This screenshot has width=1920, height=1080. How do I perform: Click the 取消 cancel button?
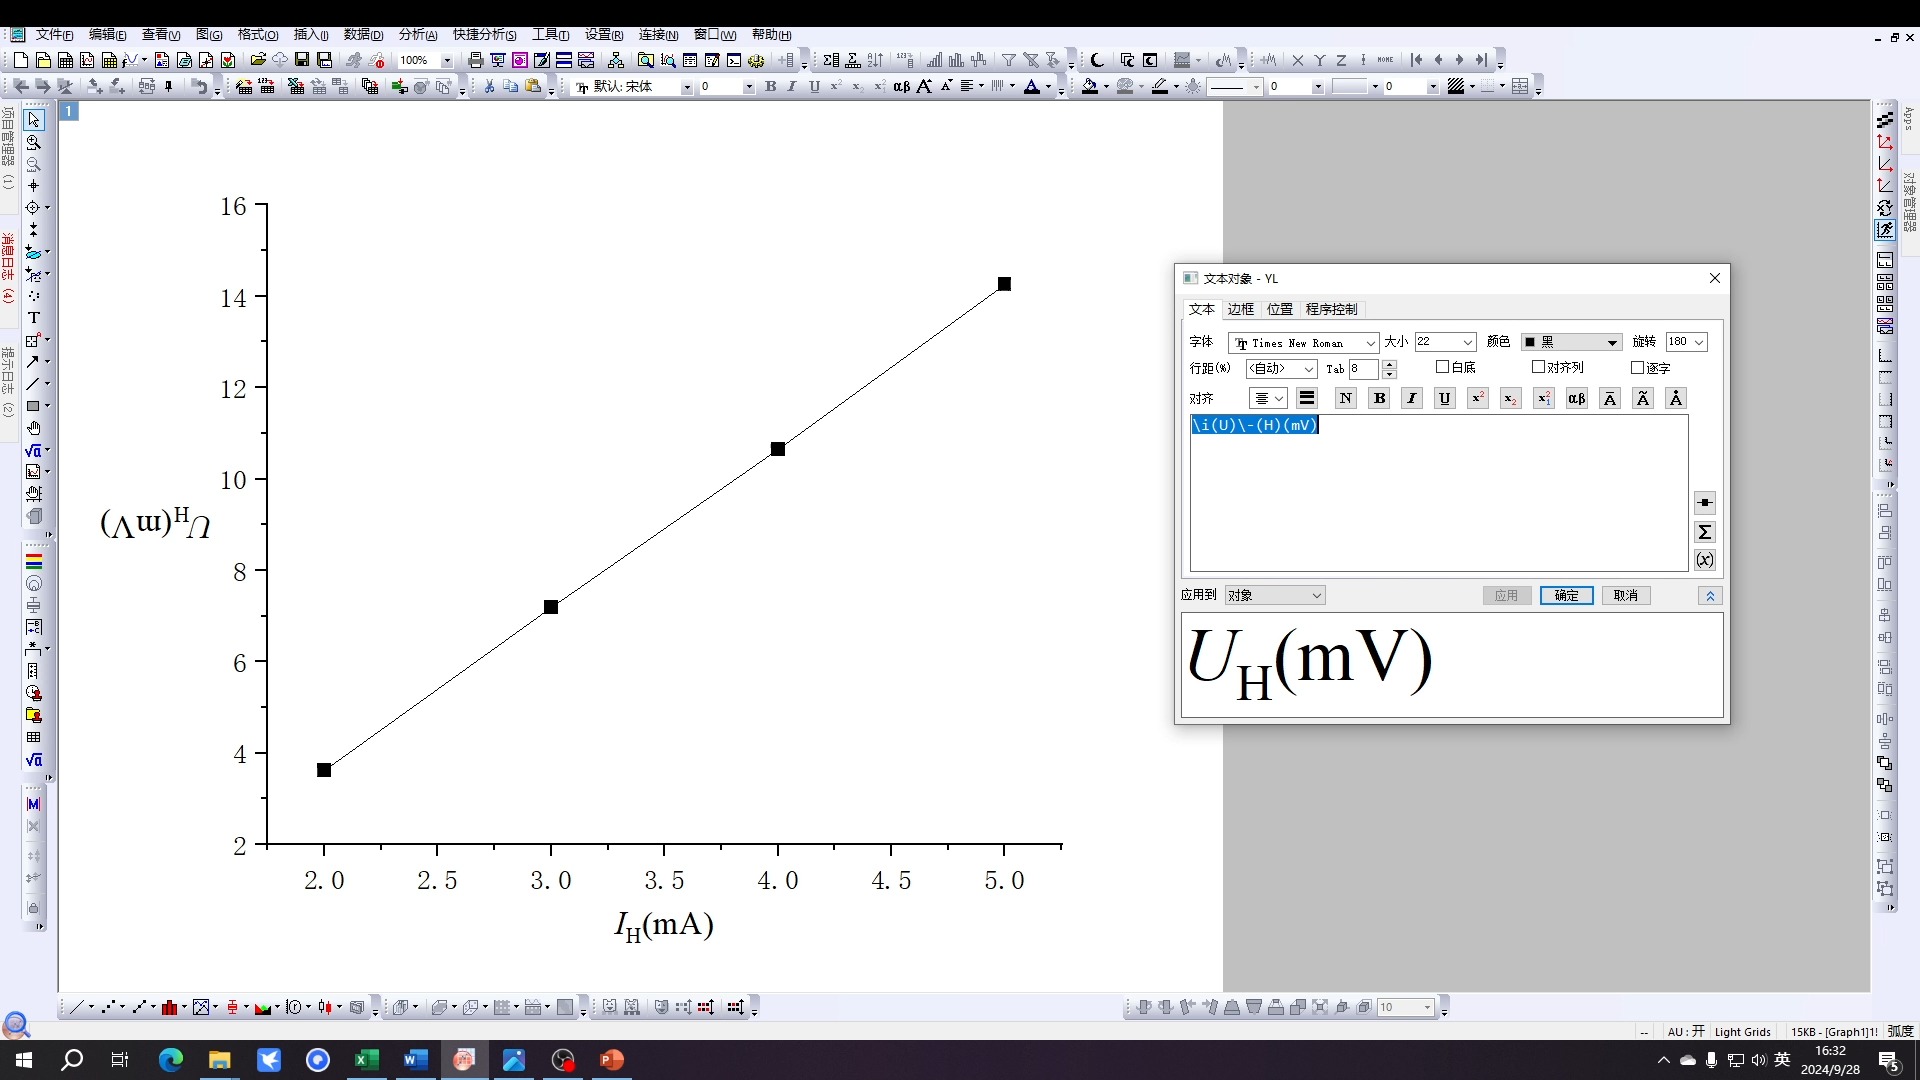click(x=1627, y=595)
